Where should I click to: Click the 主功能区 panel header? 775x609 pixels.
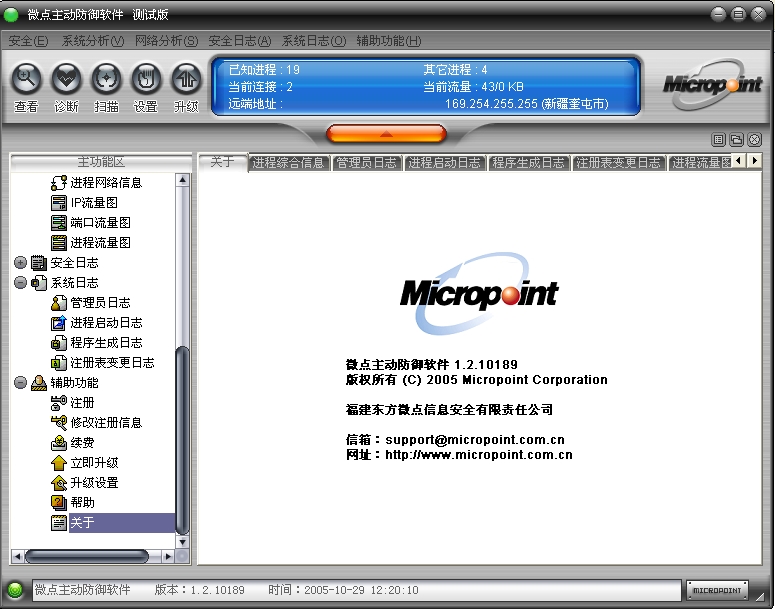pos(101,162)
